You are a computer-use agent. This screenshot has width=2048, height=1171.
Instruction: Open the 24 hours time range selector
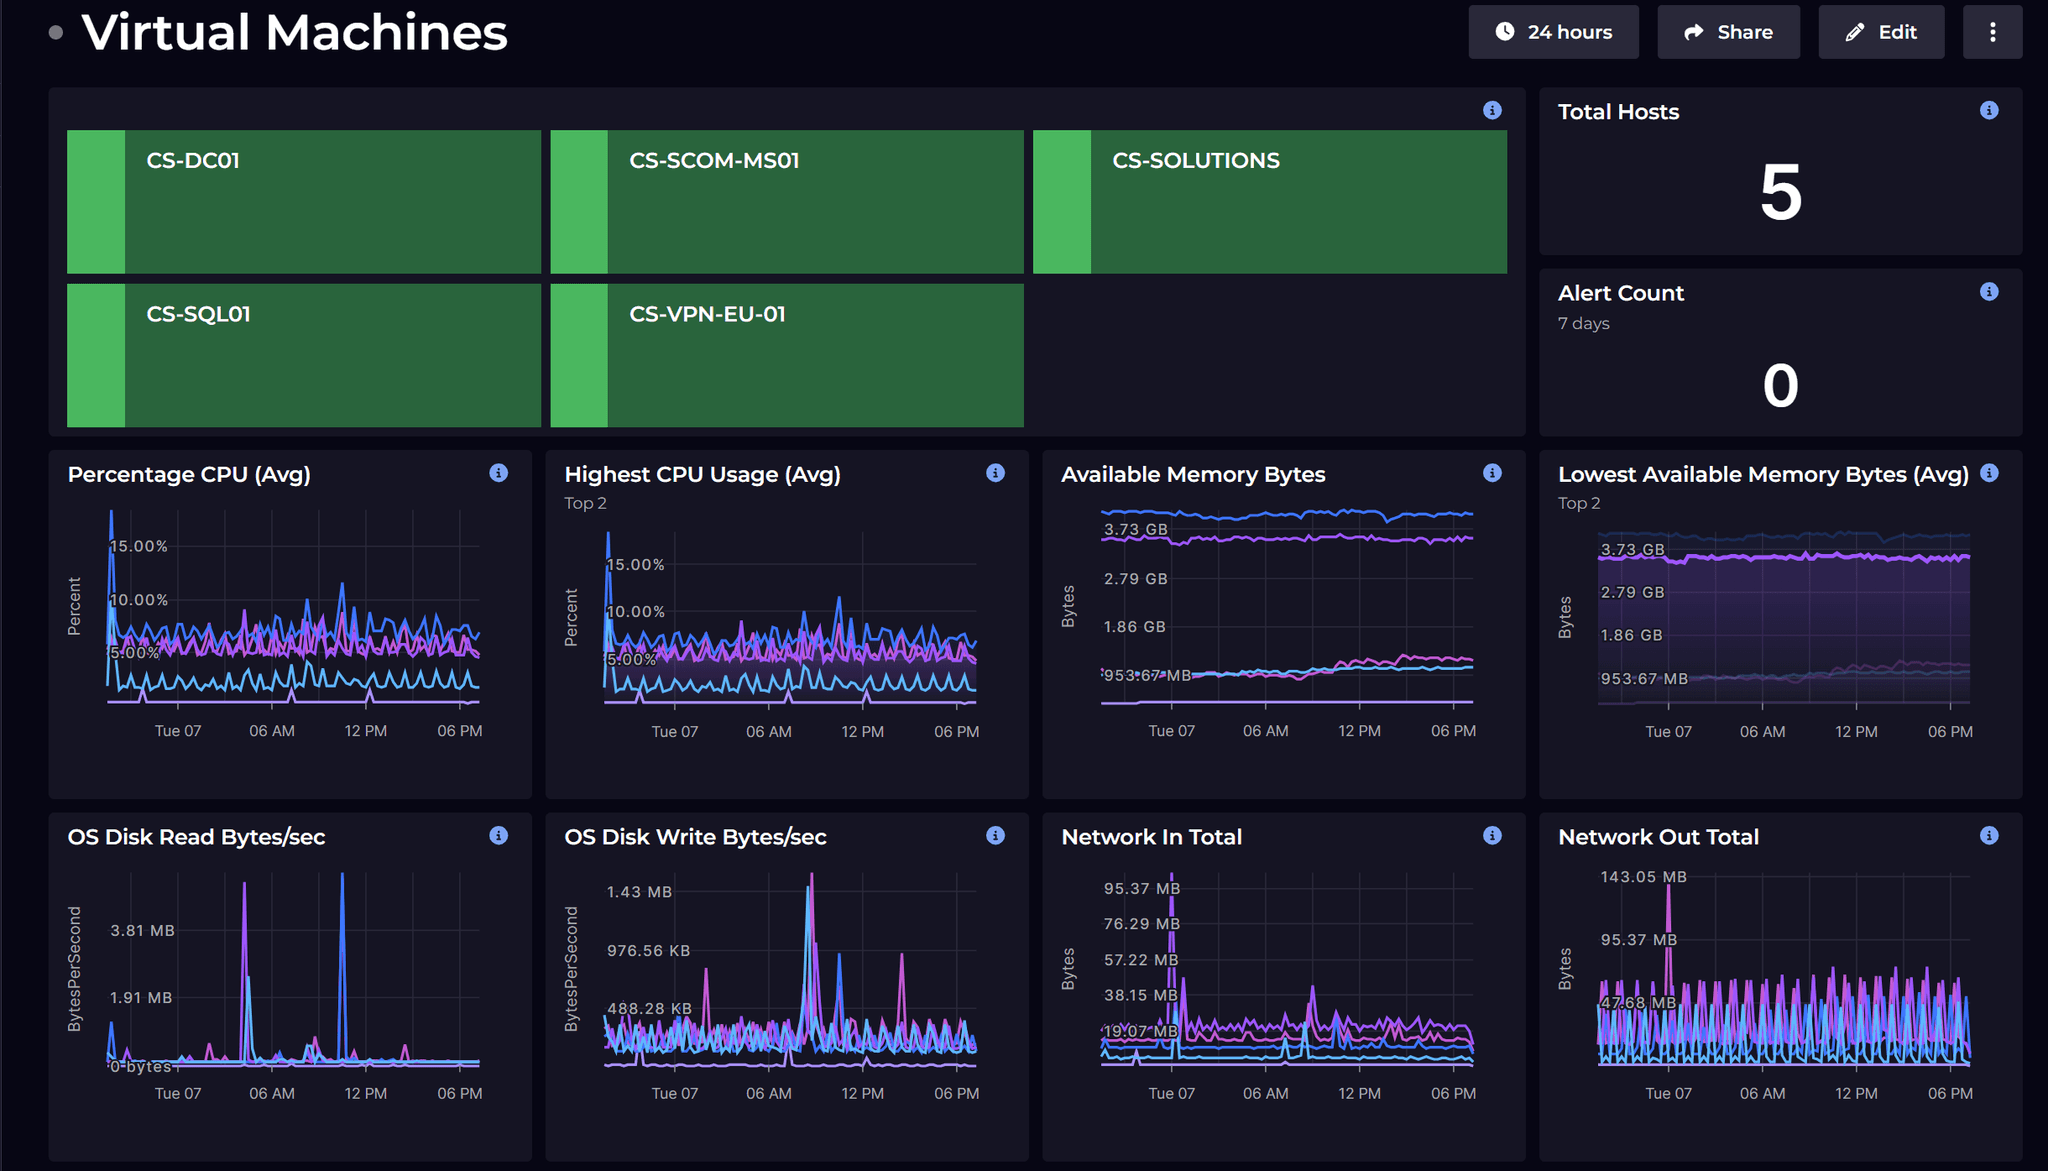click(1553, 31)
